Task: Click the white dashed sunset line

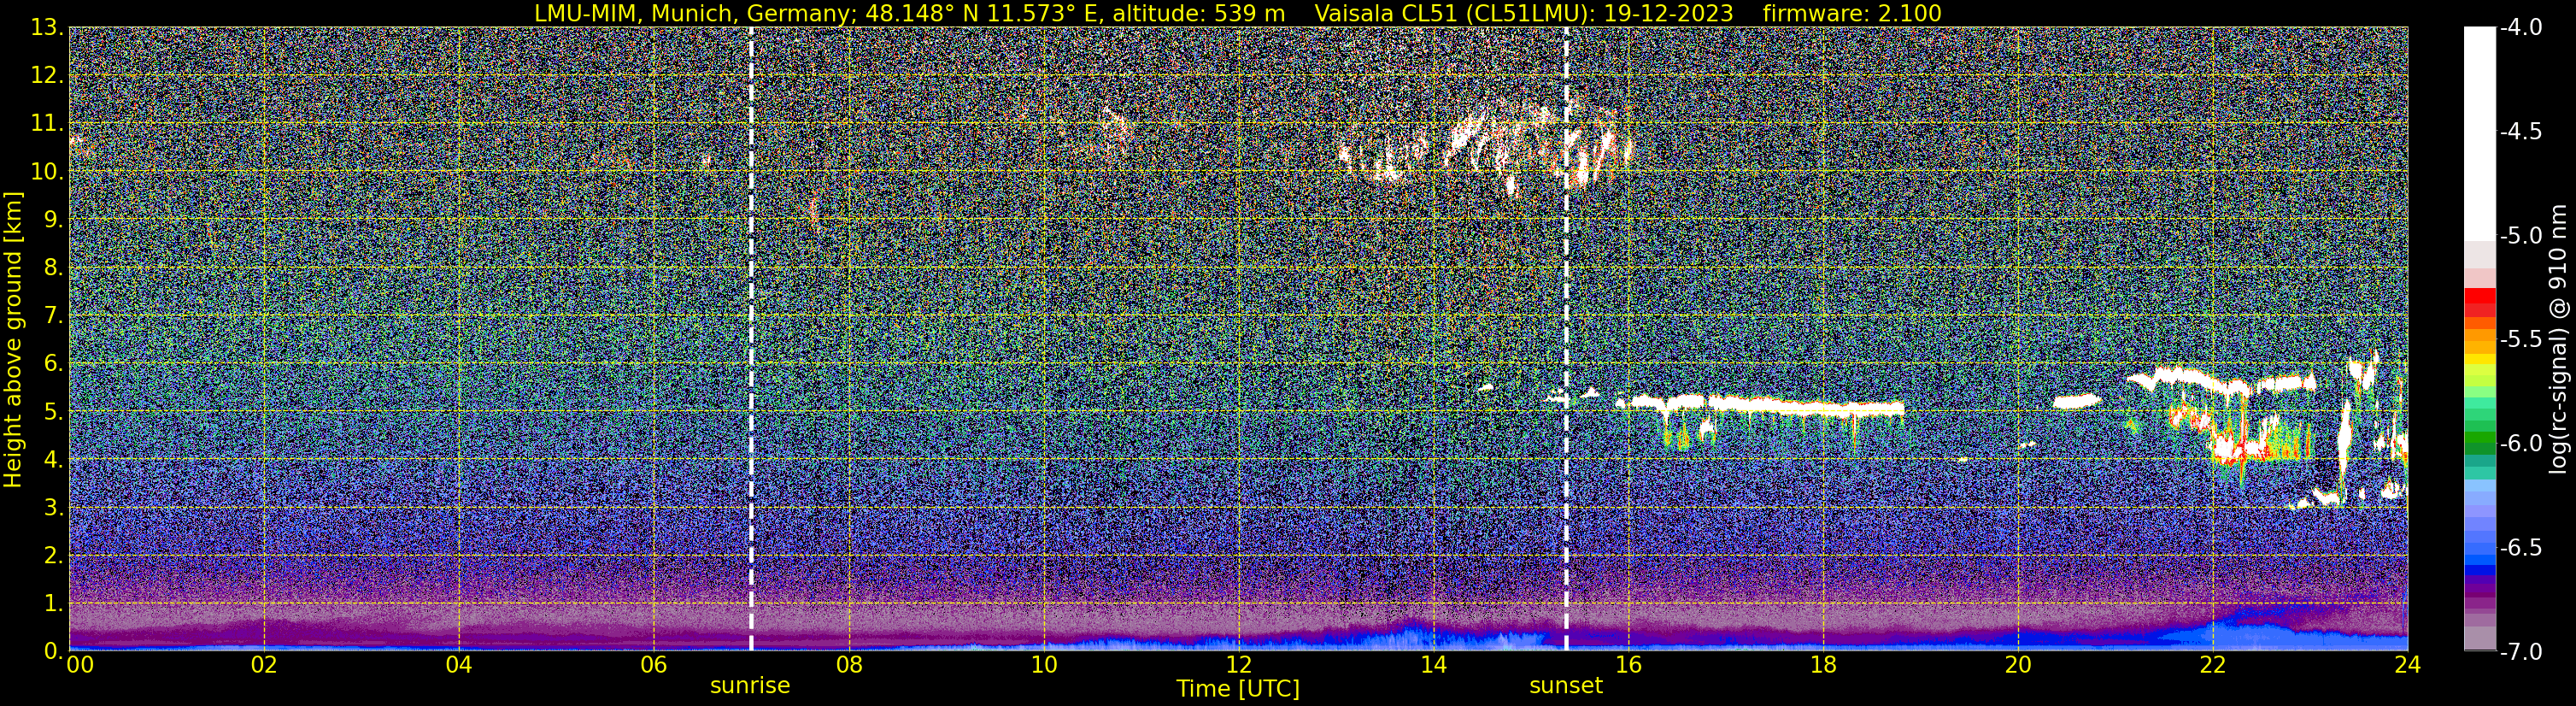Action: pyautogui.click(x=1566, y=338)
